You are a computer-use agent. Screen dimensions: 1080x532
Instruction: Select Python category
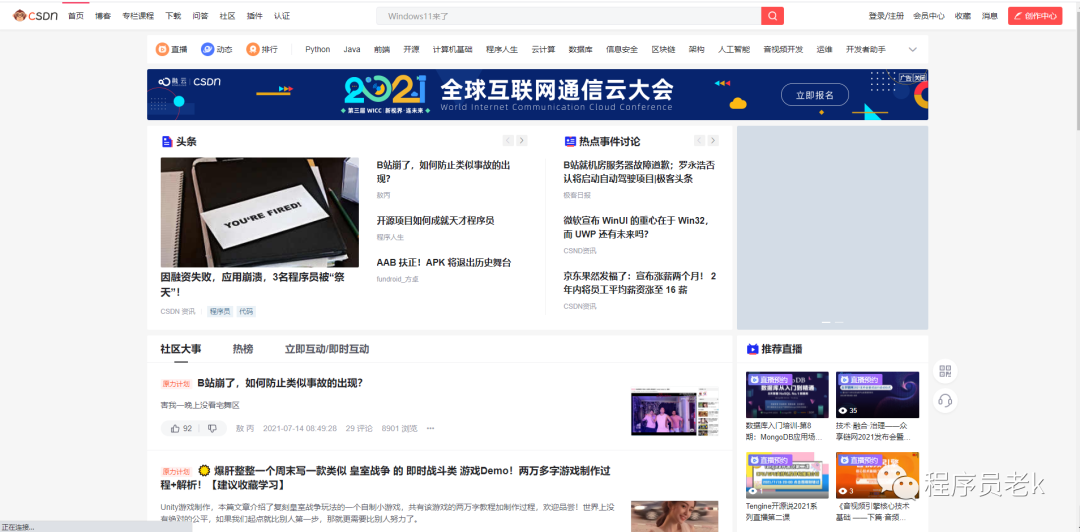pyautogui.click(x=318, y=50)
